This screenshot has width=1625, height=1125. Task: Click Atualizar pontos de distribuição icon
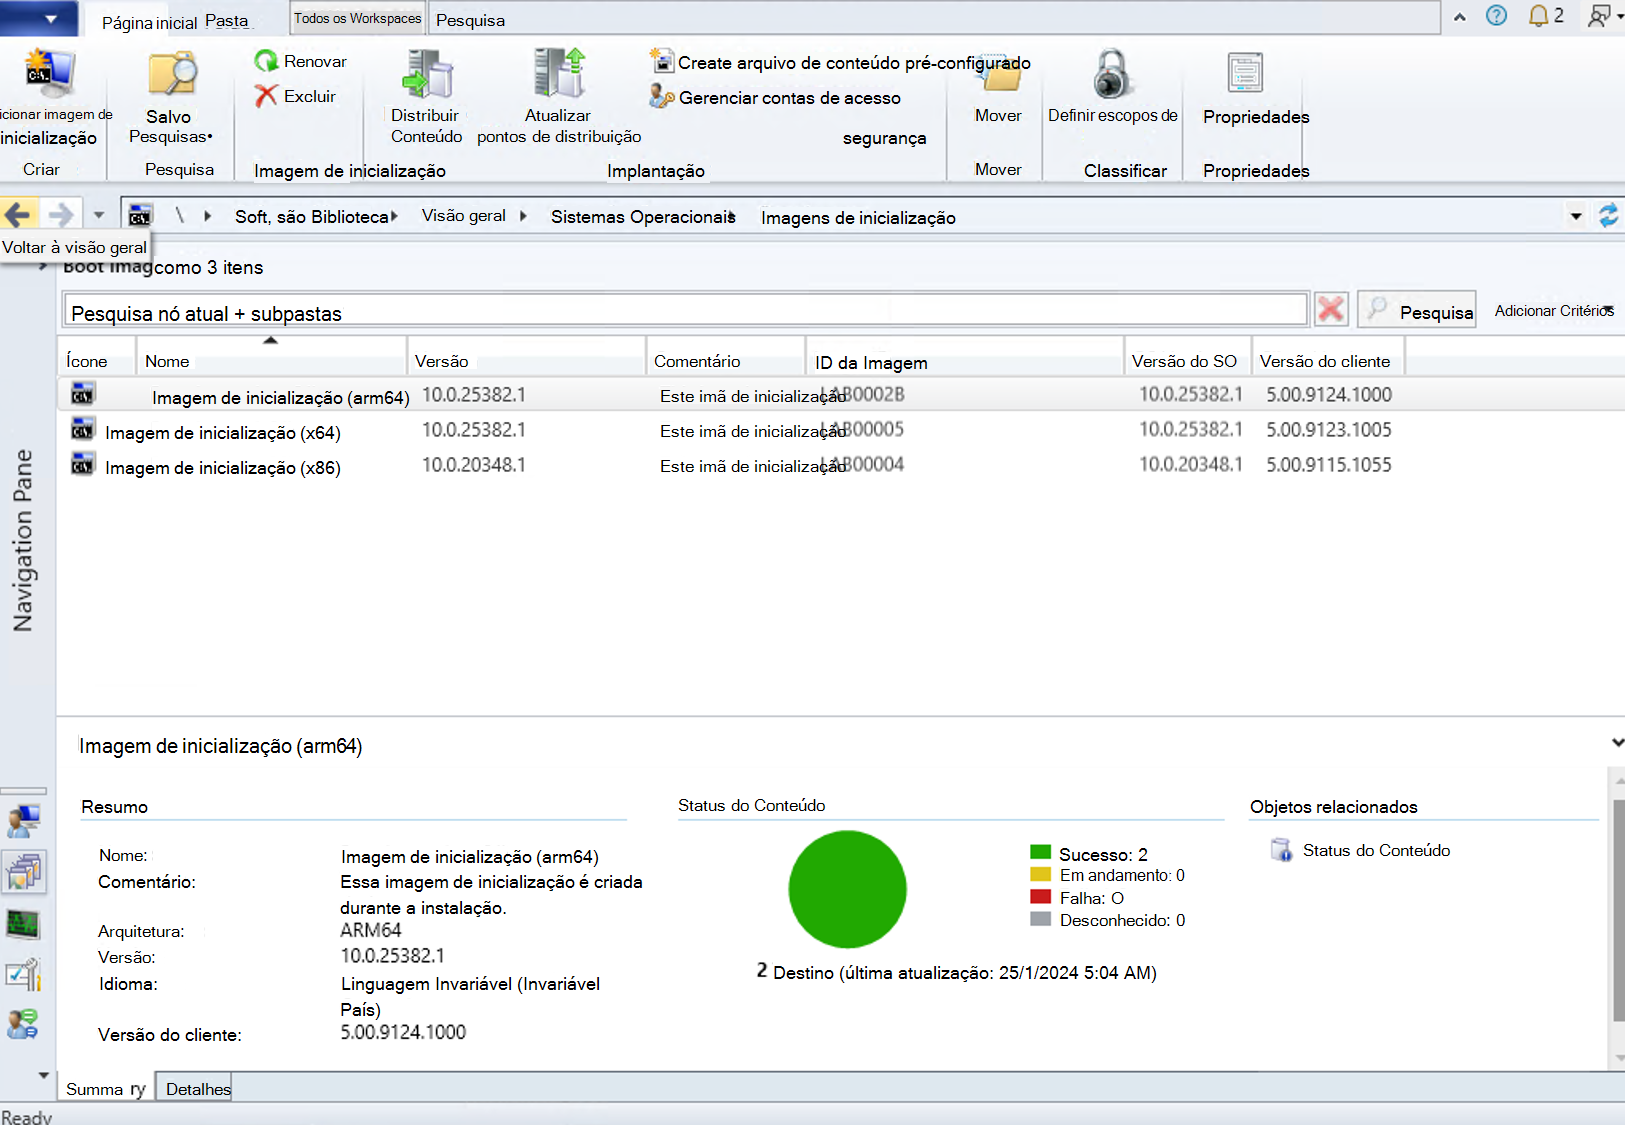point(559,74)
